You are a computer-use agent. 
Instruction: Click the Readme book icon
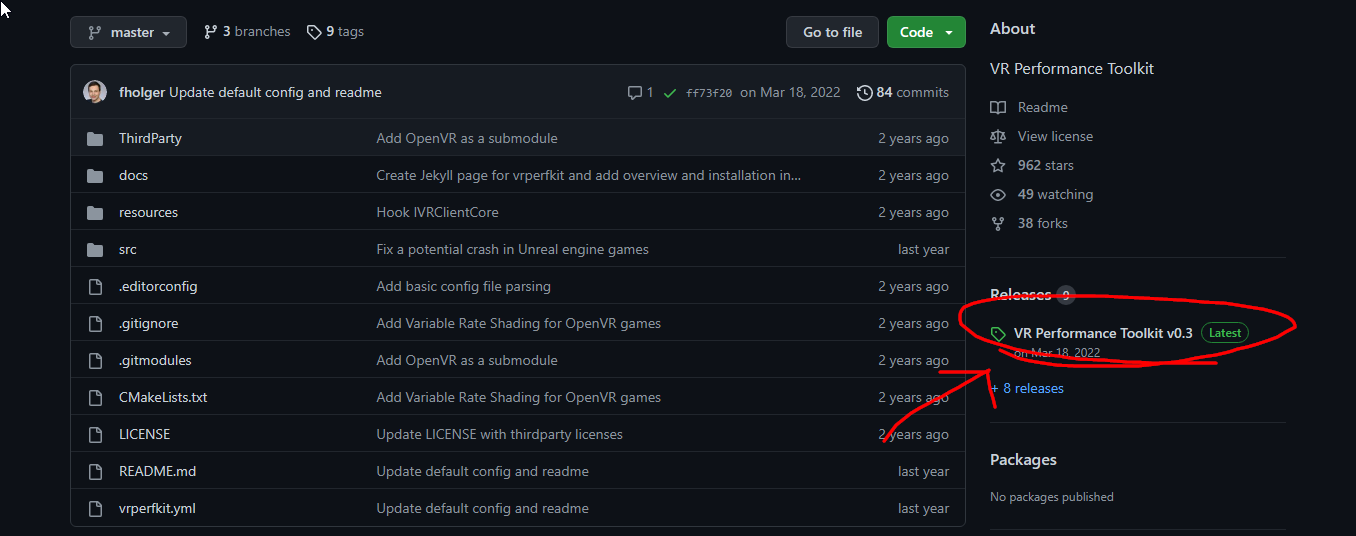pyautogui.click(x=997, y=107)
